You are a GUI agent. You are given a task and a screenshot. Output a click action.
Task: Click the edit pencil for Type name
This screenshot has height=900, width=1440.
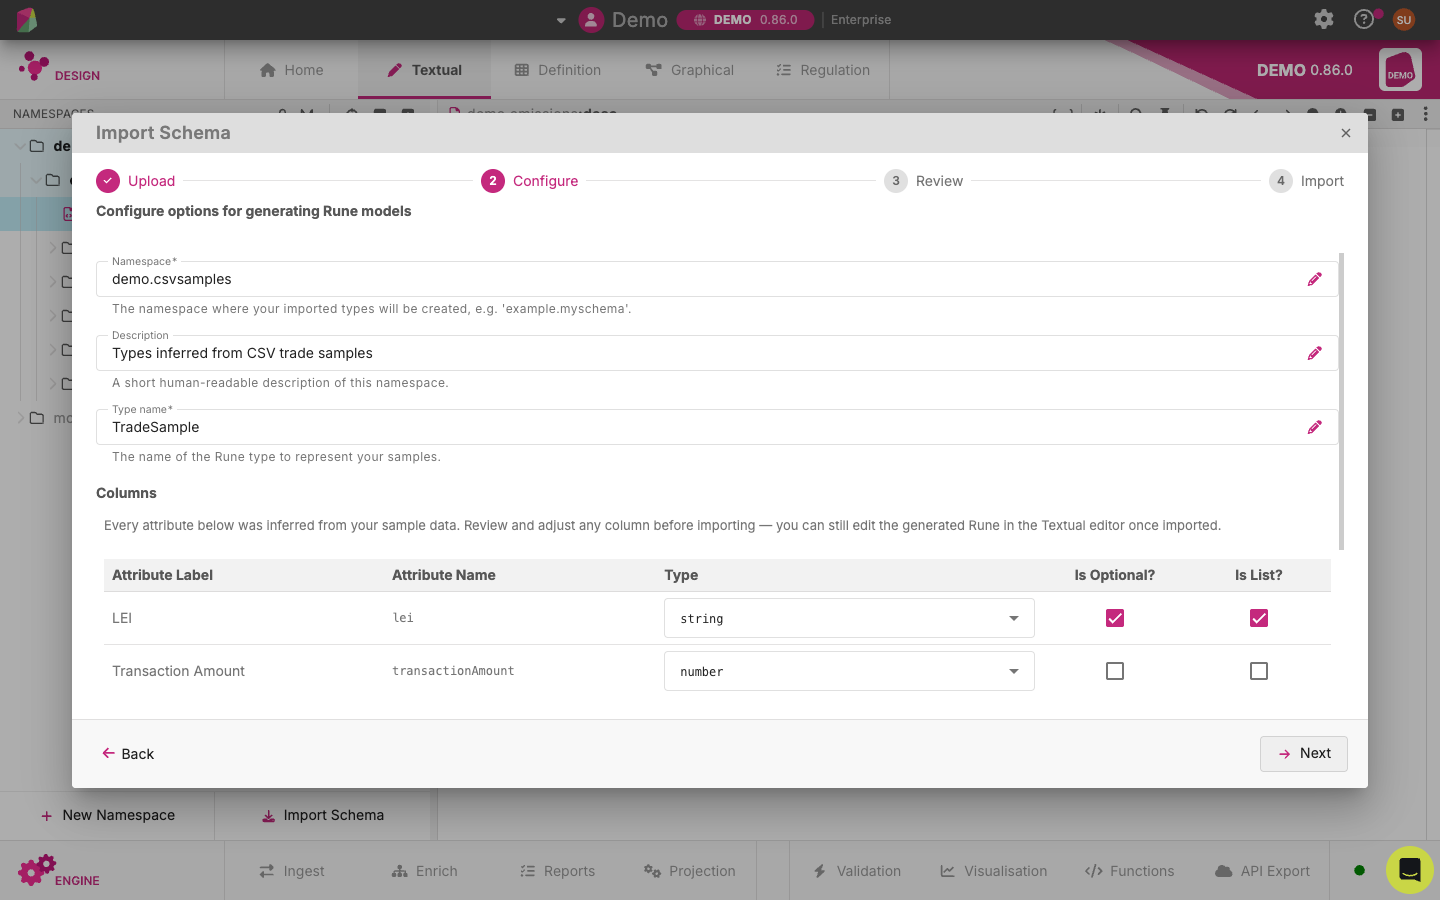click(1314, 427)
